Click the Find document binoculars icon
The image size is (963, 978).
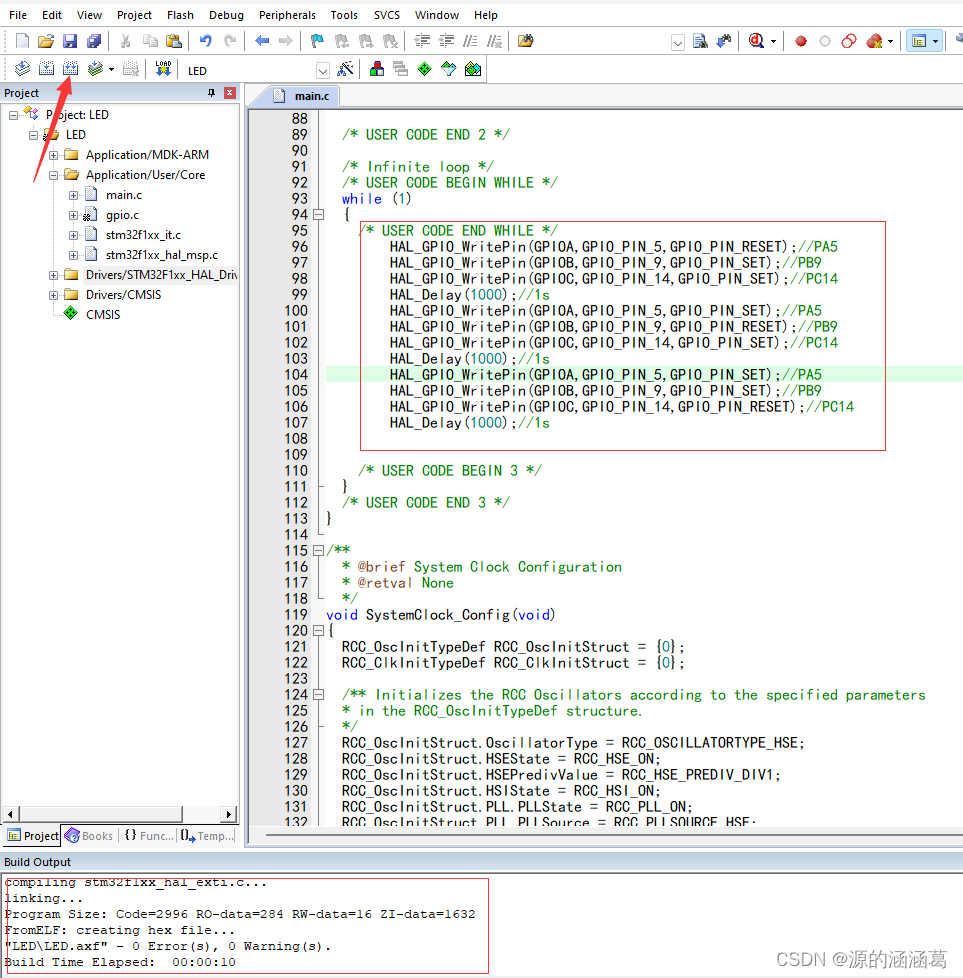(x=700, y=41)
